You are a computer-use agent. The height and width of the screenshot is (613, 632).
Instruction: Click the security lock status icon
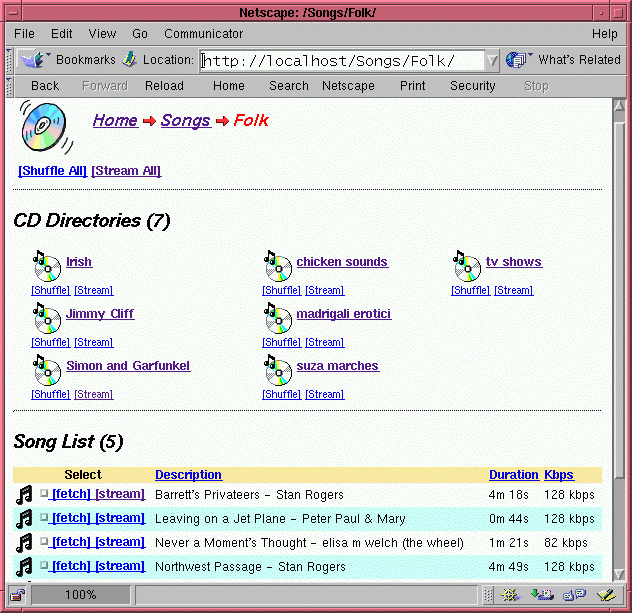point(17,595)
